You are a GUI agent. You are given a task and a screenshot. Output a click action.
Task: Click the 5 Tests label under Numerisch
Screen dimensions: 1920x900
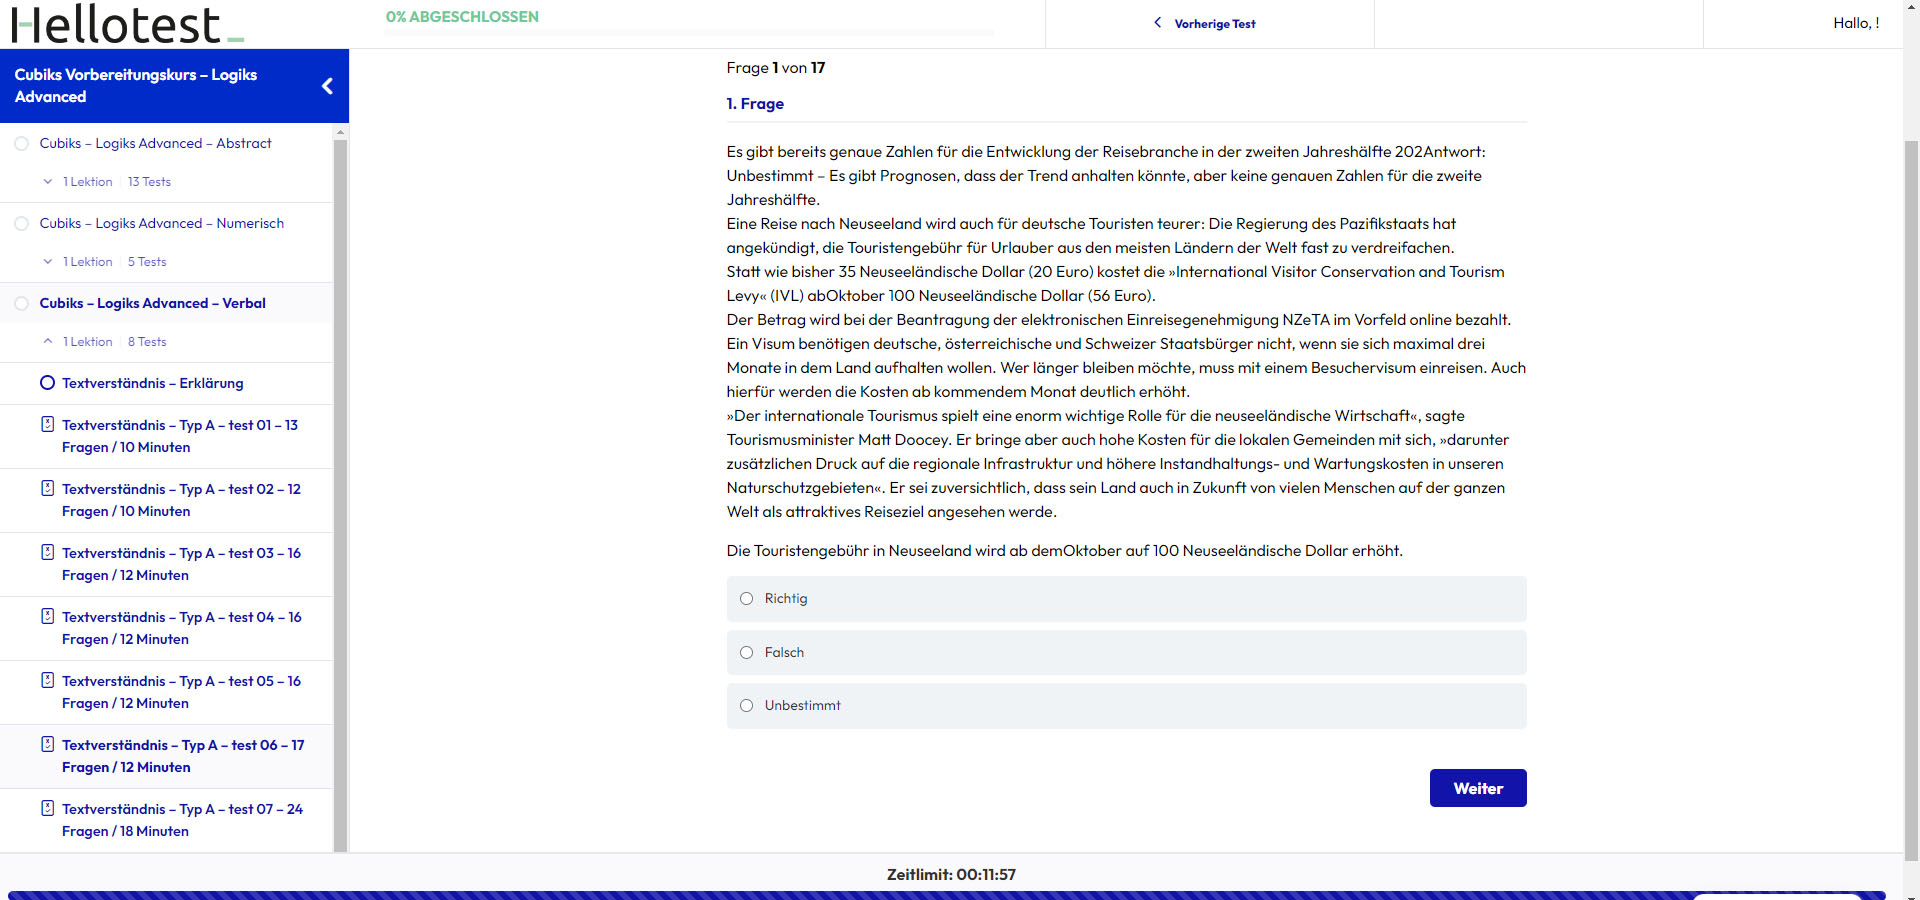147,262
